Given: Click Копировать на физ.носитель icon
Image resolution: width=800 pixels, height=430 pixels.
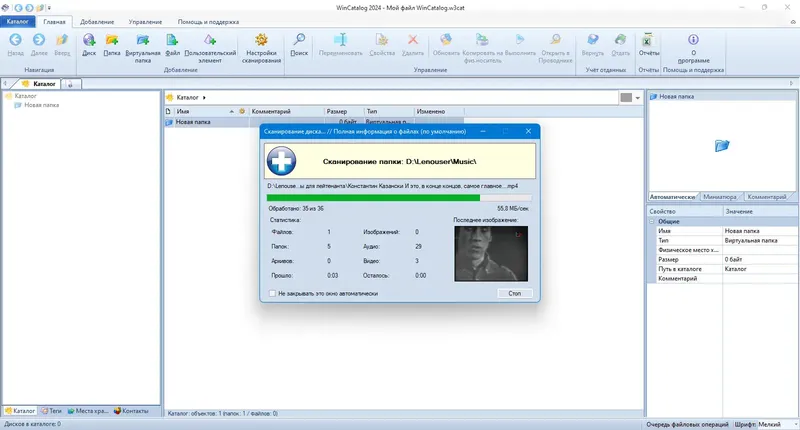Looking at the screenshot, I should [x=482, y=40].
